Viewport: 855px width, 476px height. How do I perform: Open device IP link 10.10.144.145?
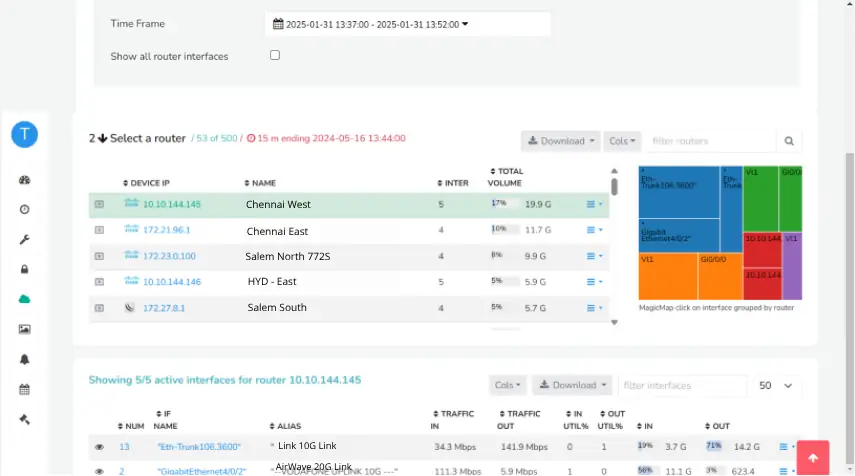point(172,204)
